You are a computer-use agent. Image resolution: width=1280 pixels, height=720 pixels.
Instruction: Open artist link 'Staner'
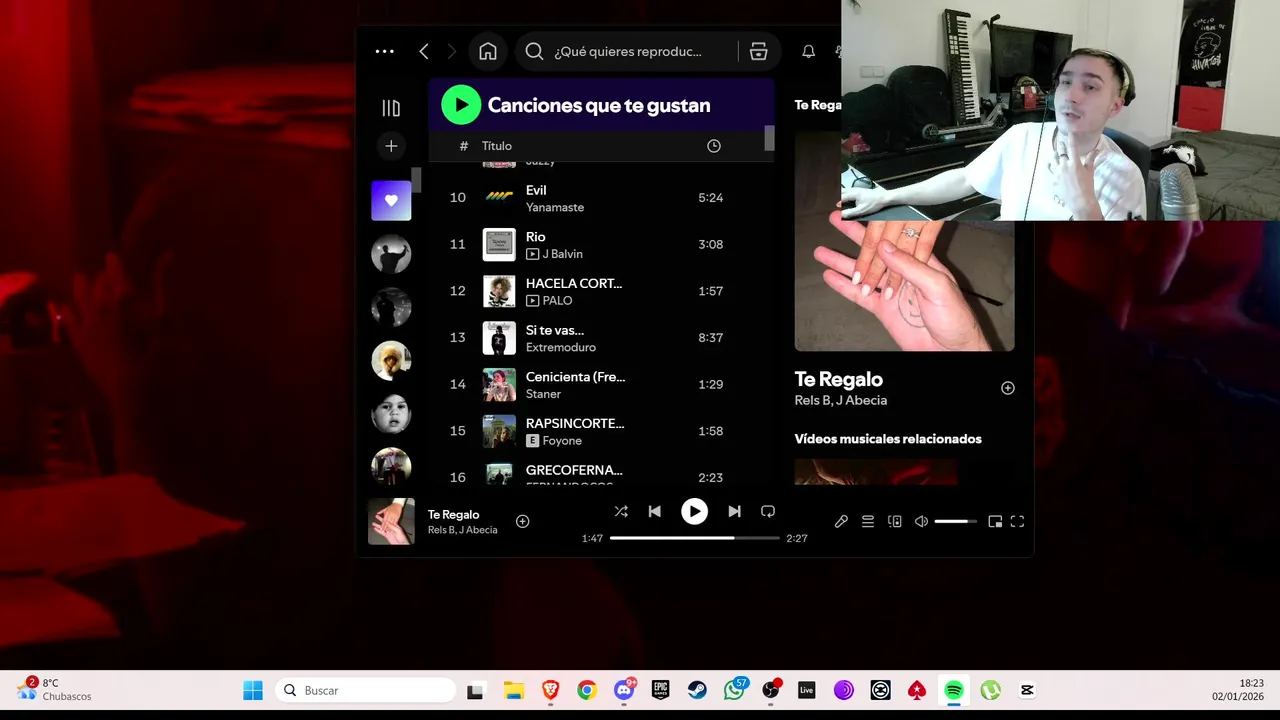[x=543, y=394]
